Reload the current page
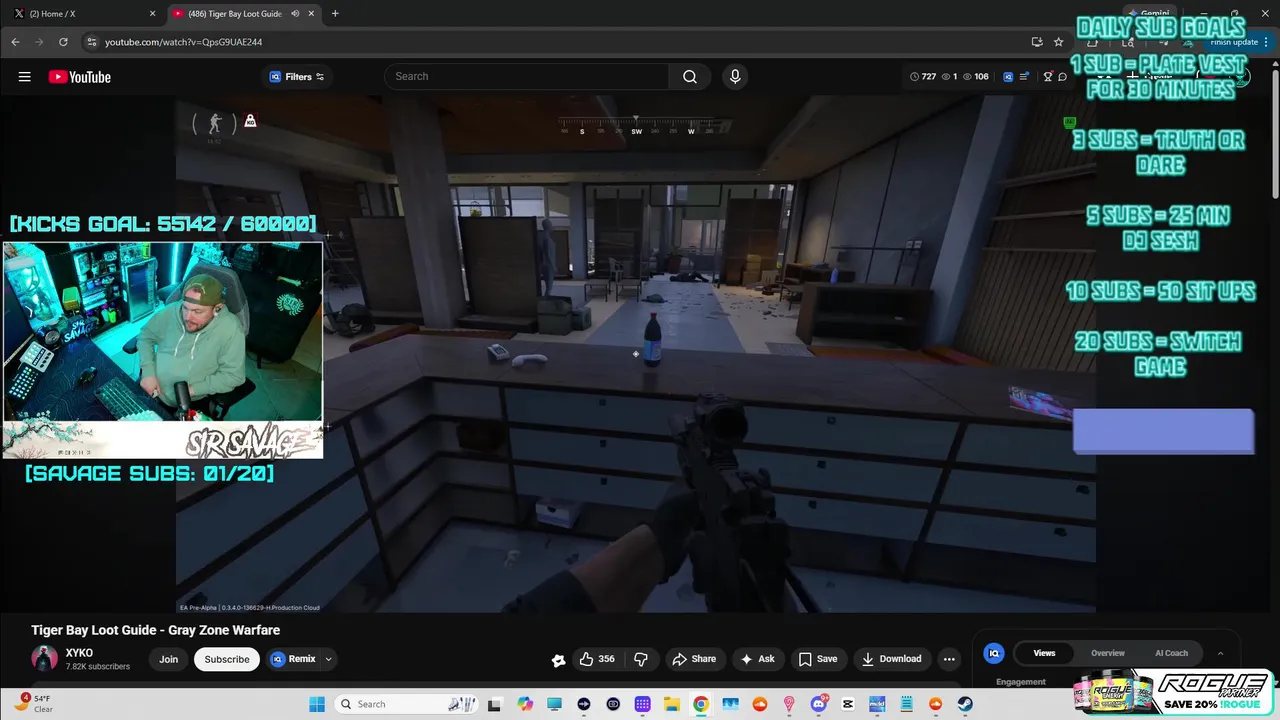The width and height of the screenshot is (1280, 720). [x=63, y=42]
